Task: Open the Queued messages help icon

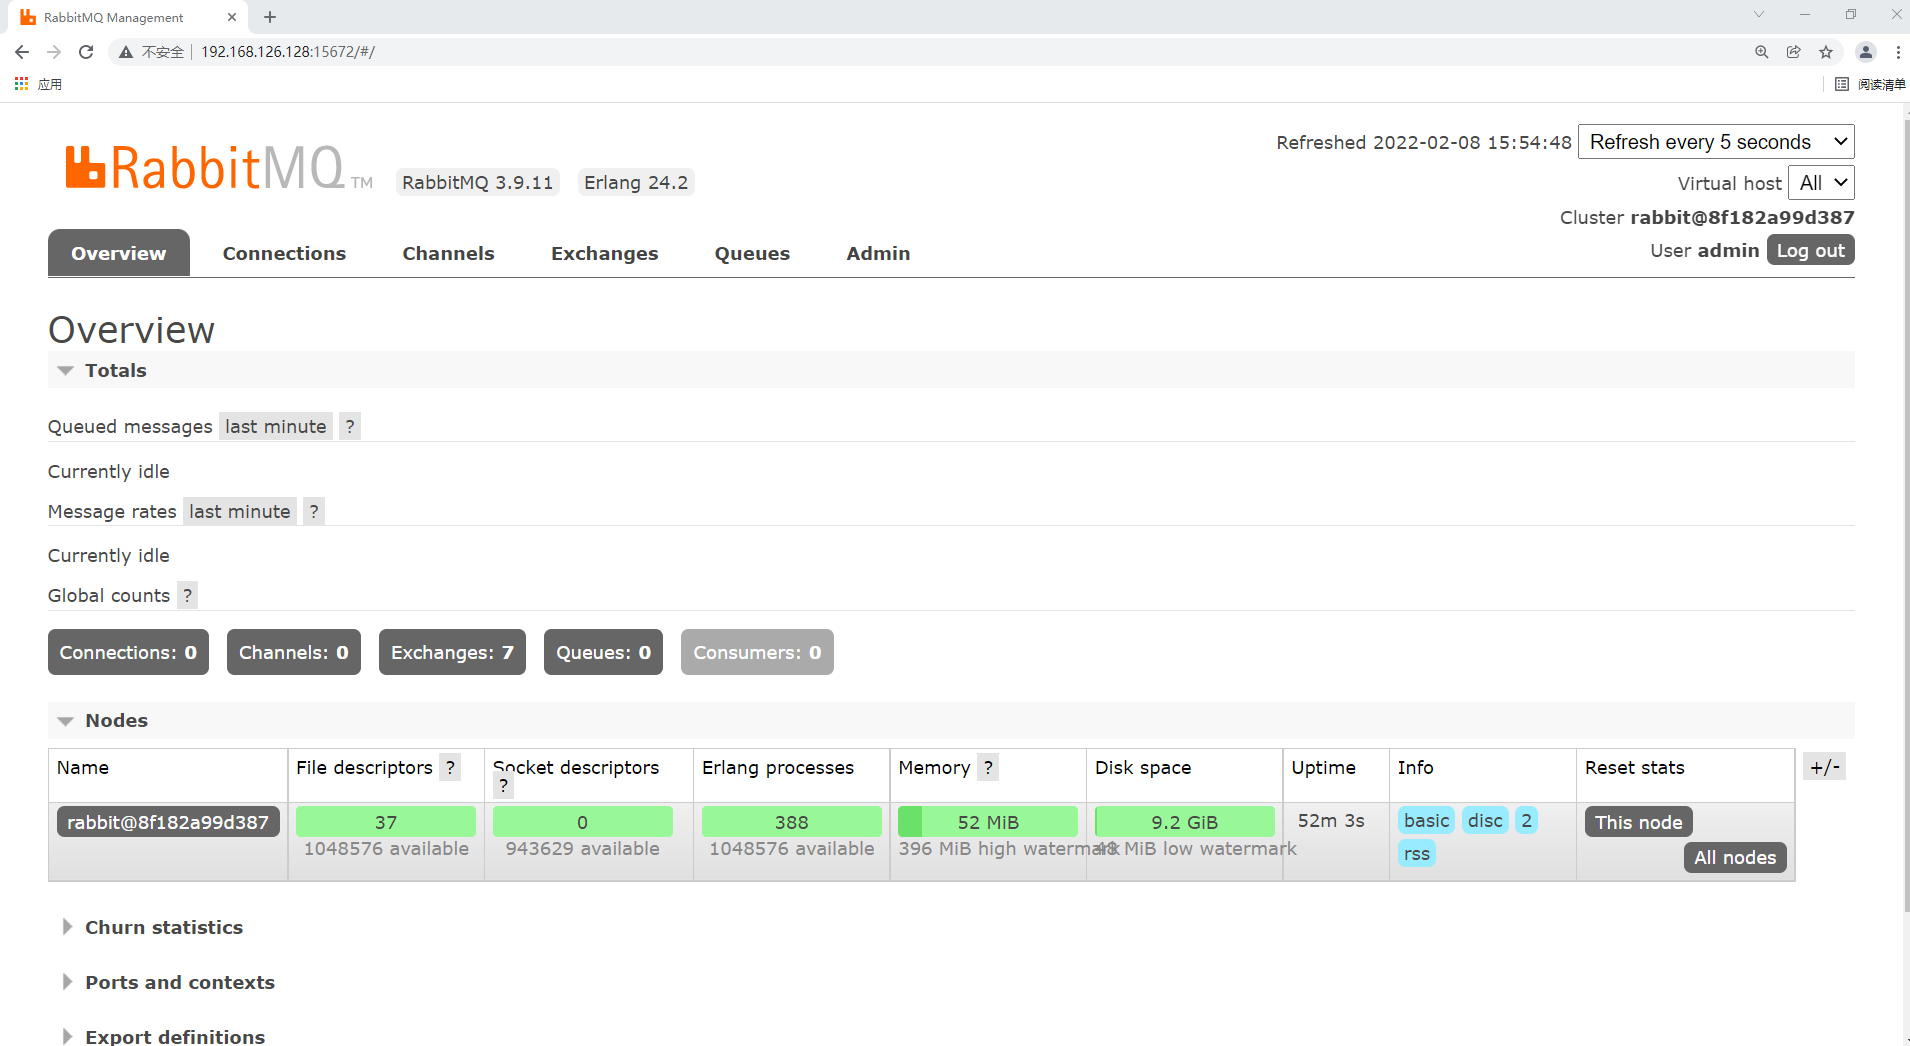Action: (x=349, y=426)
